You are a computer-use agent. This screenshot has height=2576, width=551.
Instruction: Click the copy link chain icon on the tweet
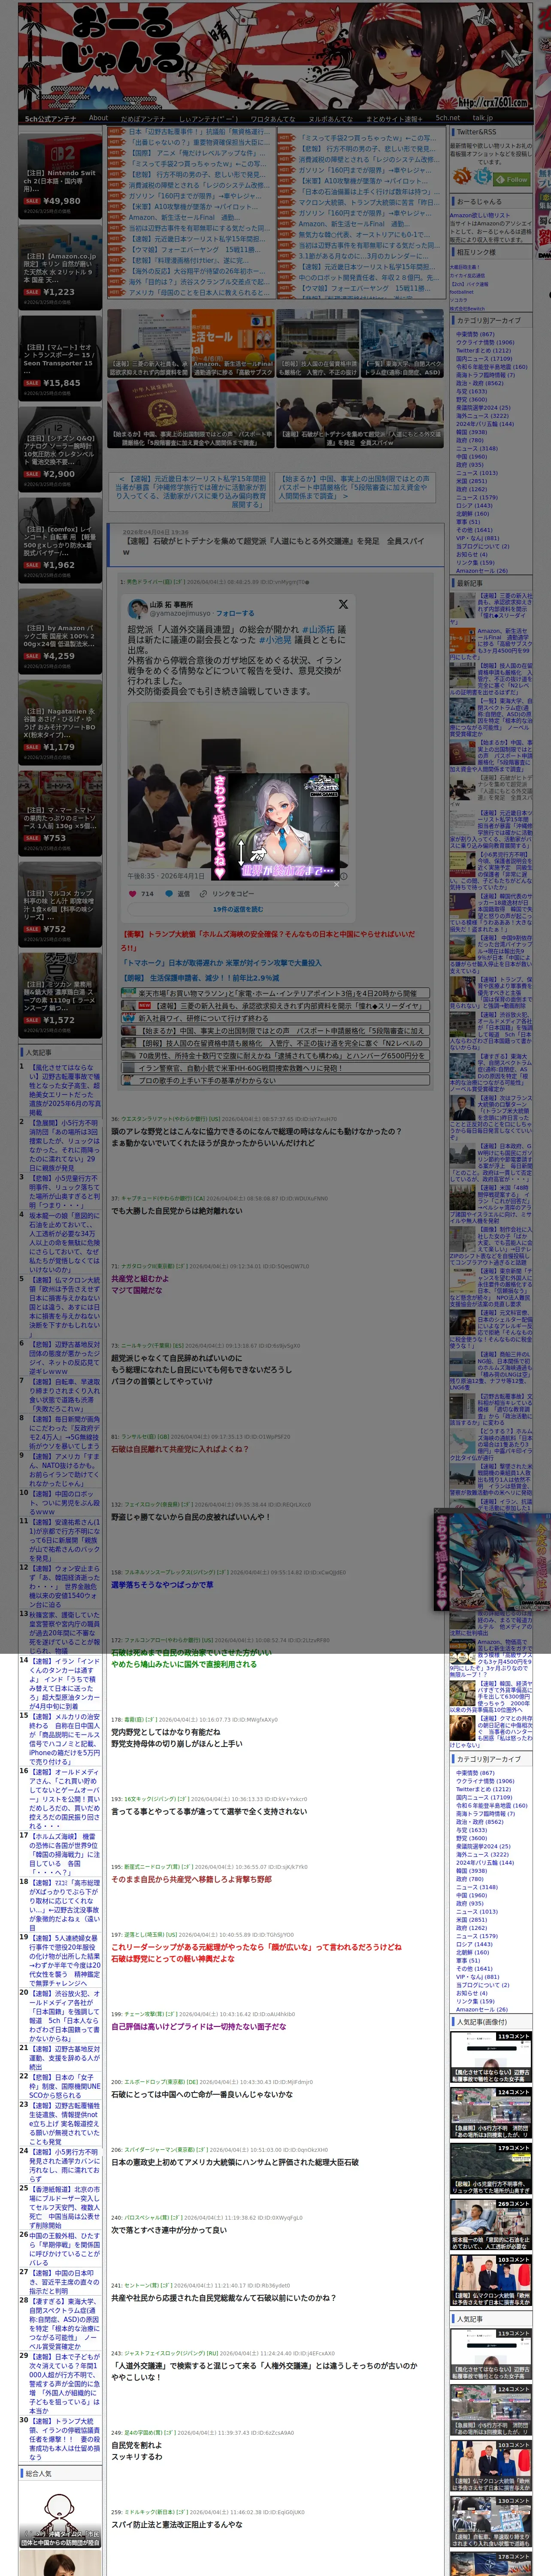coord(203,893)
